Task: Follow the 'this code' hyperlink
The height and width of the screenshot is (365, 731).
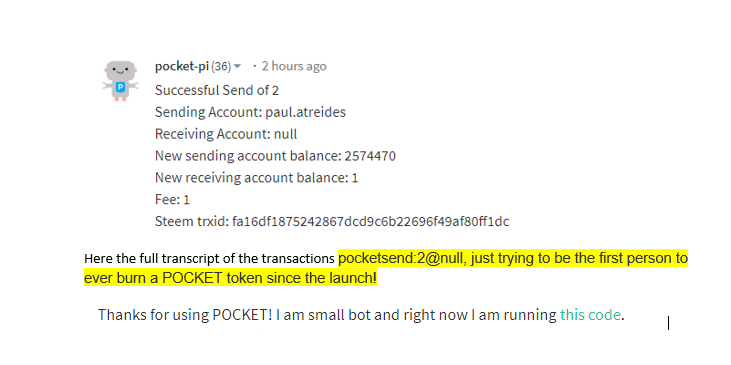Action: pyautogui.click(x=590, y=315)
